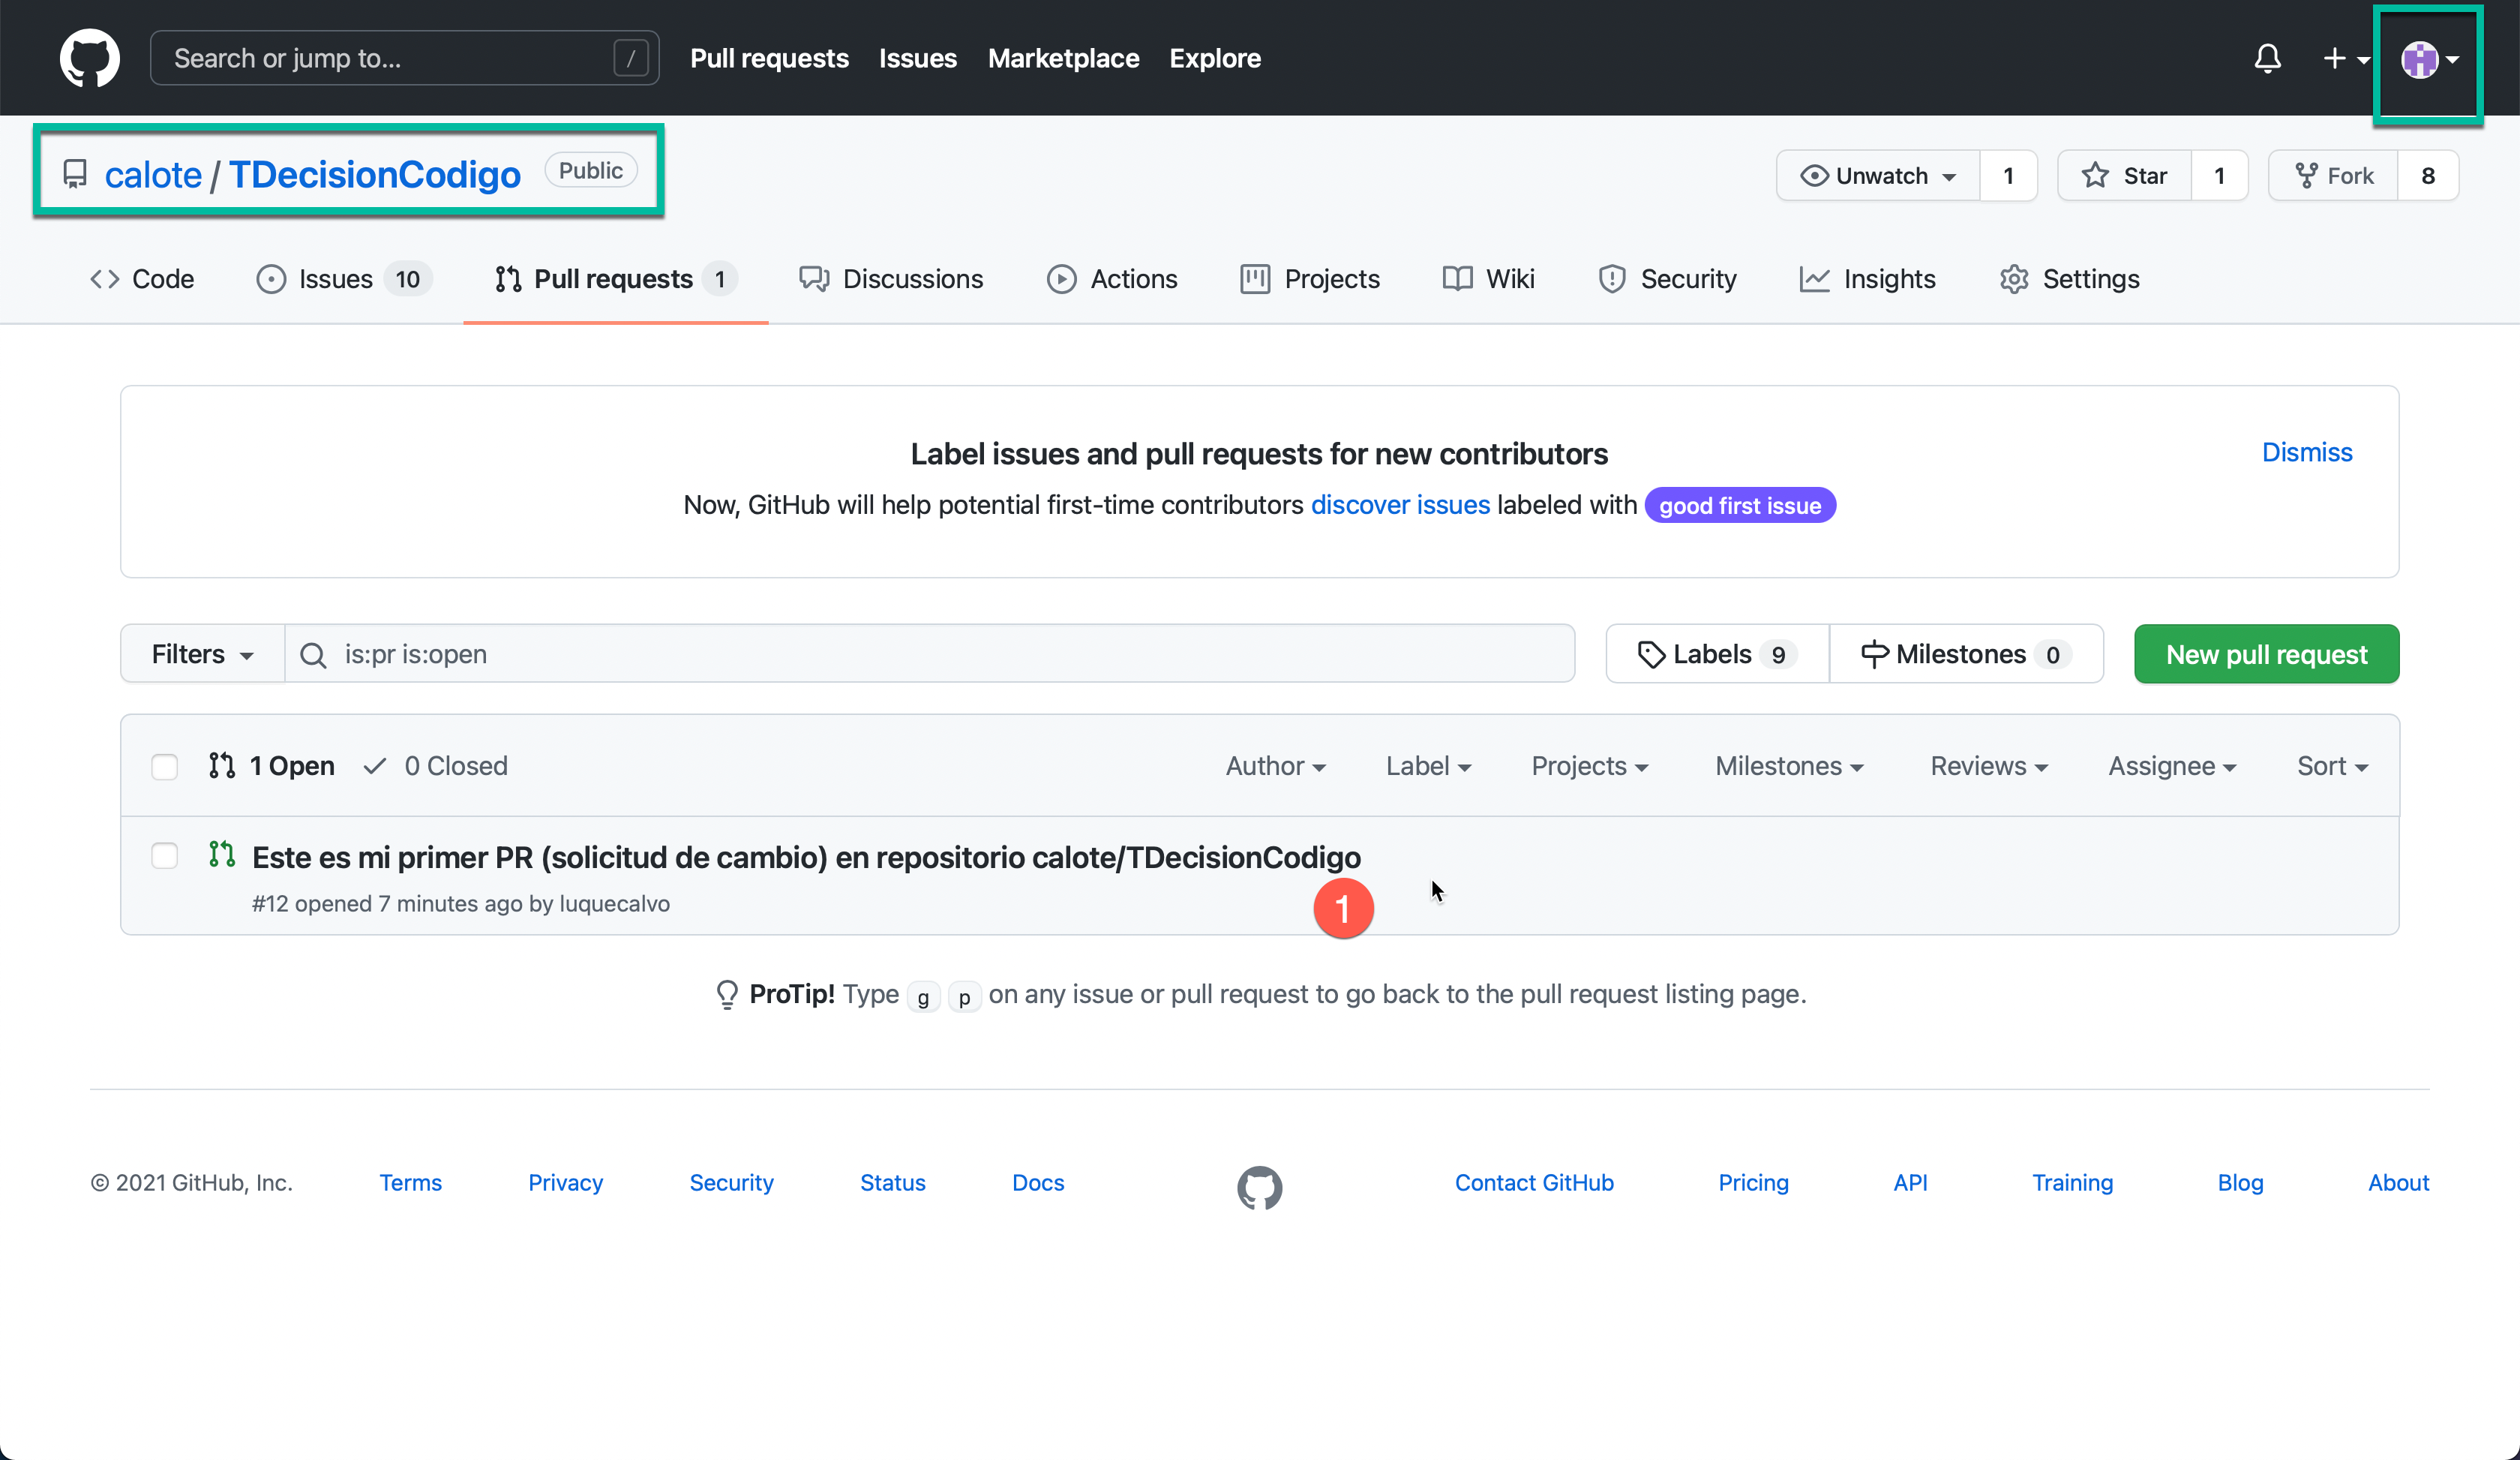Expand the Author filter
The image size is (2520, 1460).
(x=1275, y=766)
